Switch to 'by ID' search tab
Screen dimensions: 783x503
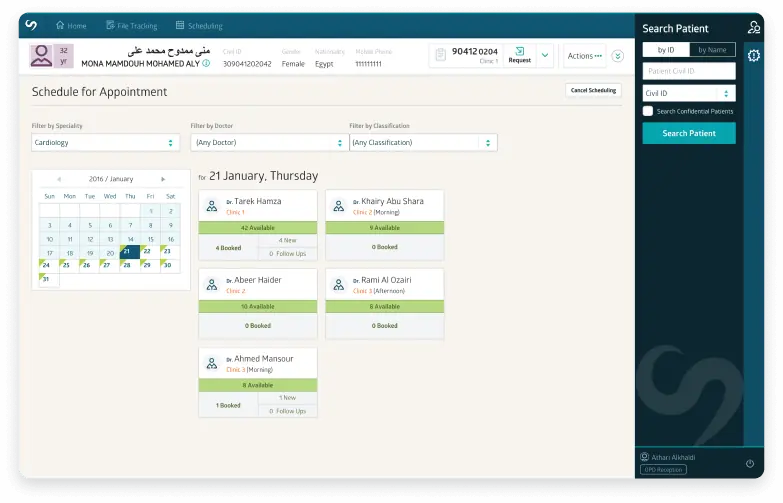pos(666,49)
